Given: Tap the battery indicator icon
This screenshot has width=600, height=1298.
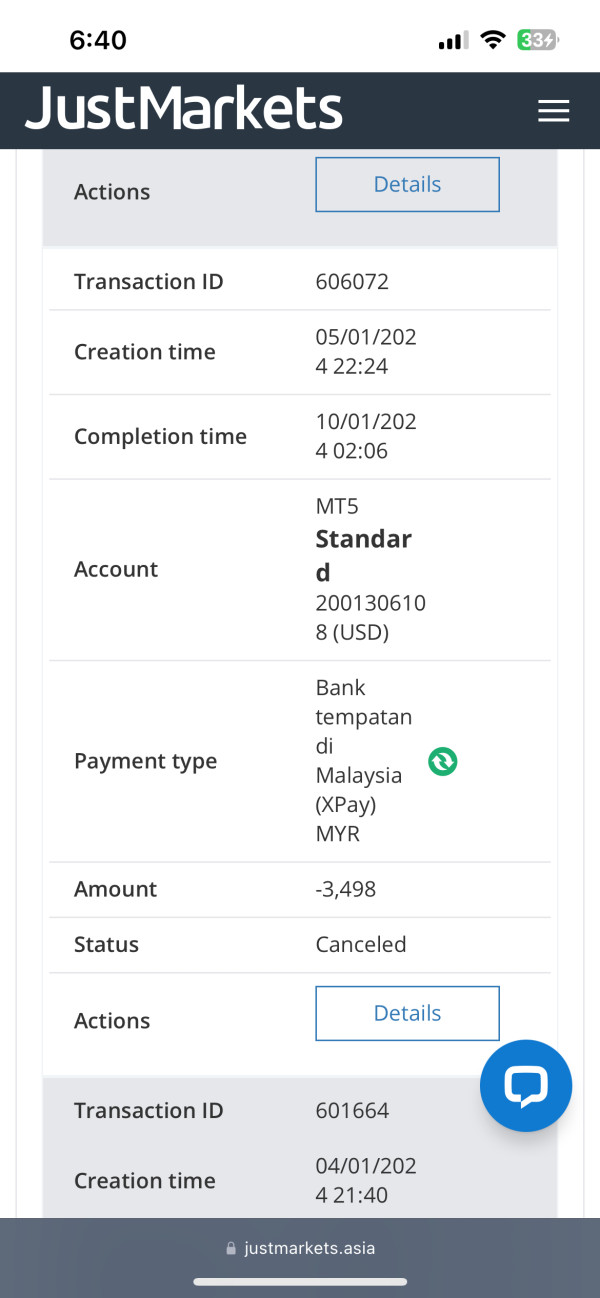Looking at the screenshot, I should point(537,40).
